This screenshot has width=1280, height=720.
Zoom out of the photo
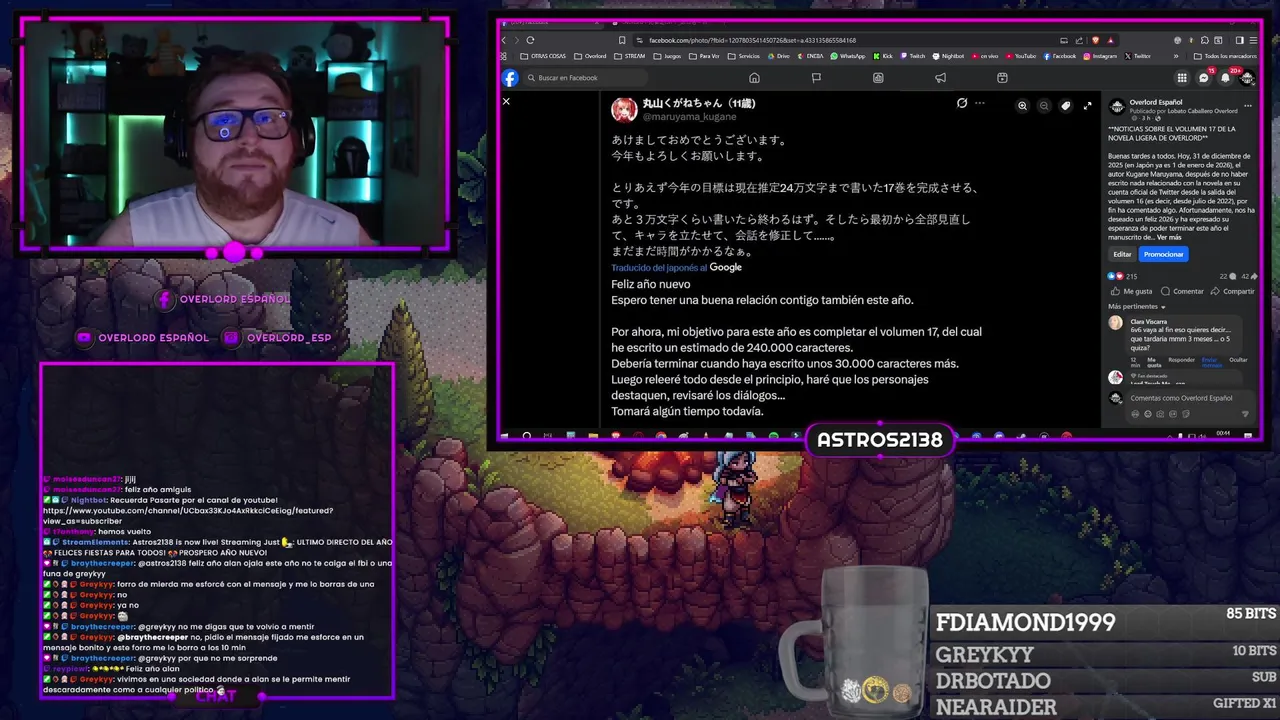(1044, 105)
